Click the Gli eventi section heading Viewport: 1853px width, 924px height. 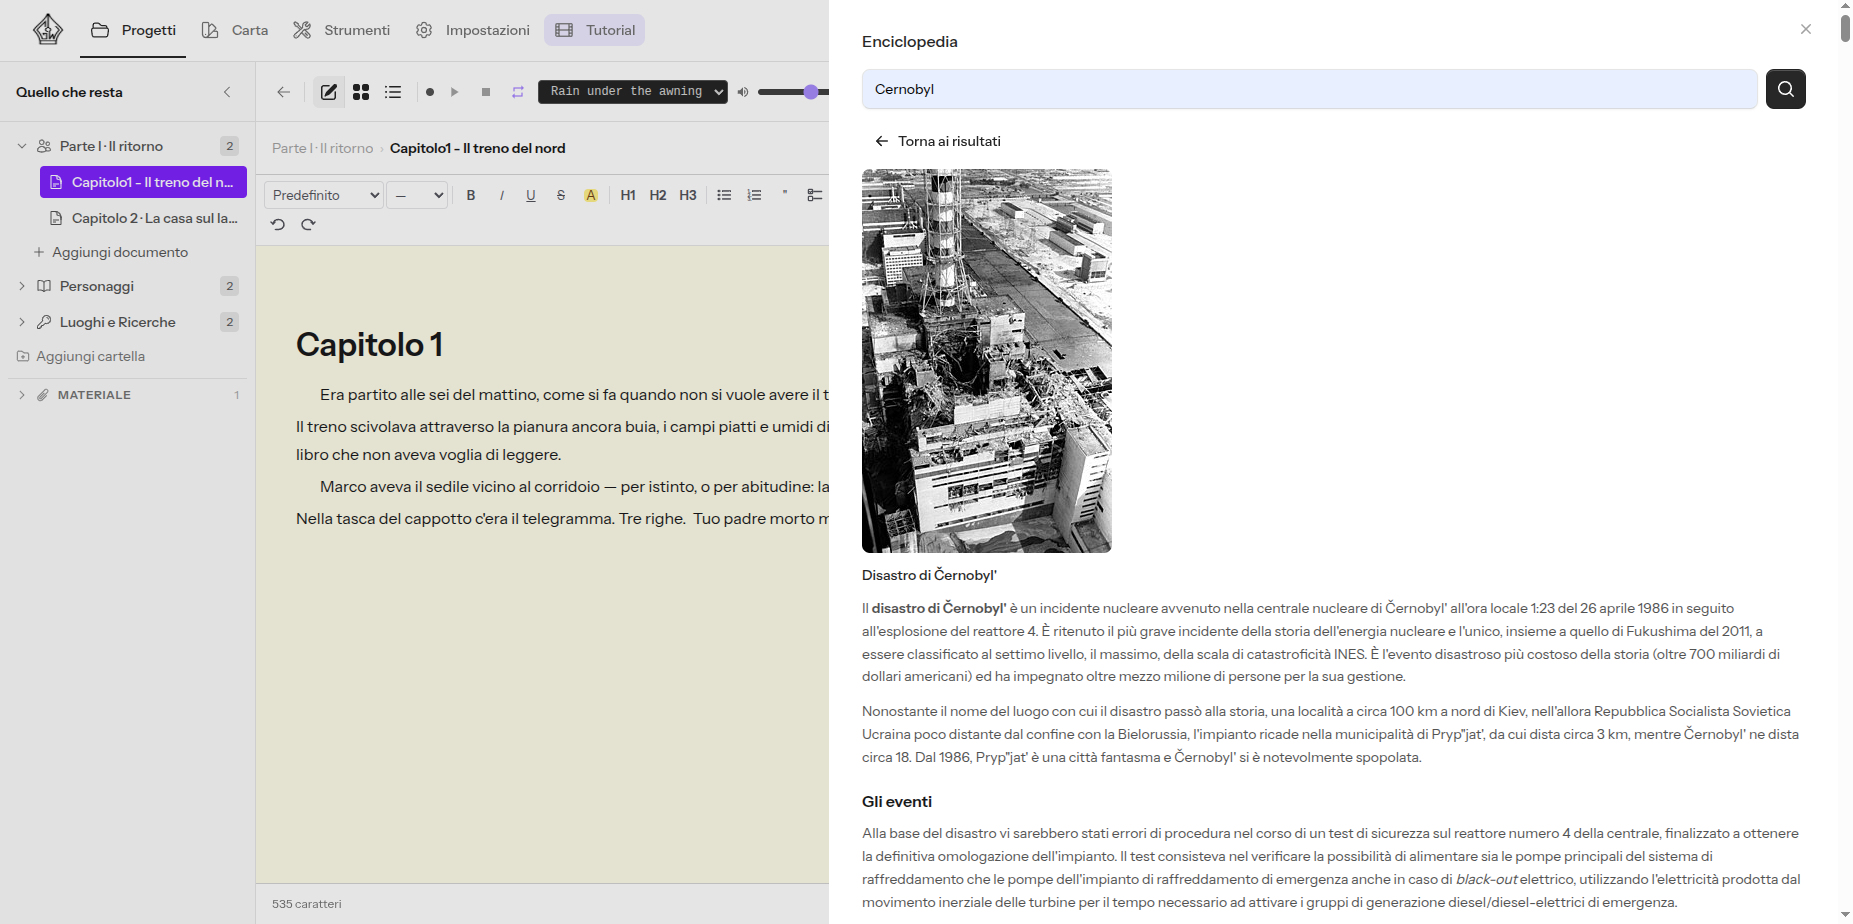[897, 801]
